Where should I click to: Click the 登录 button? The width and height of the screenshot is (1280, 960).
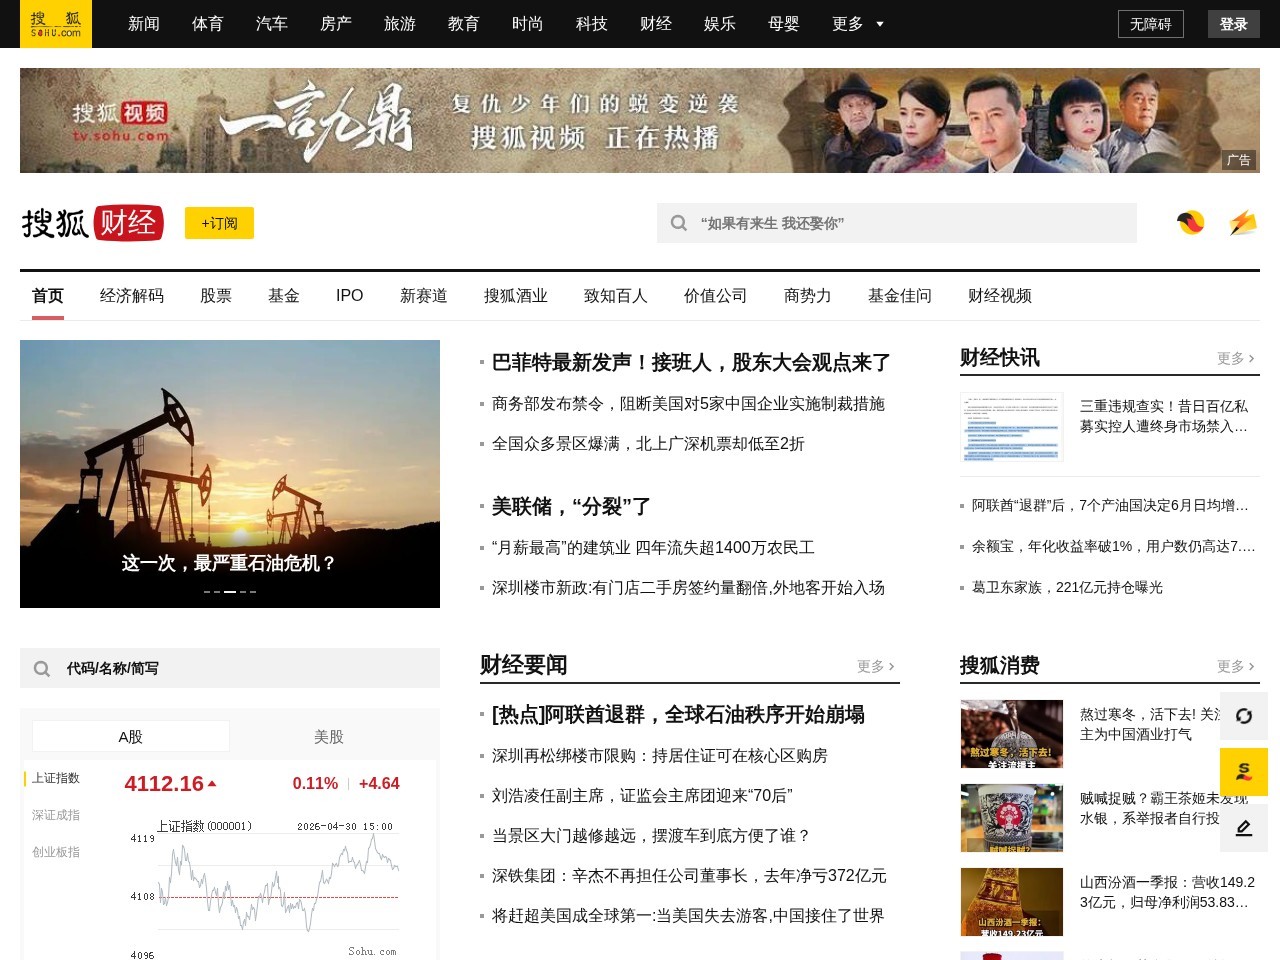coord(1234,24)
